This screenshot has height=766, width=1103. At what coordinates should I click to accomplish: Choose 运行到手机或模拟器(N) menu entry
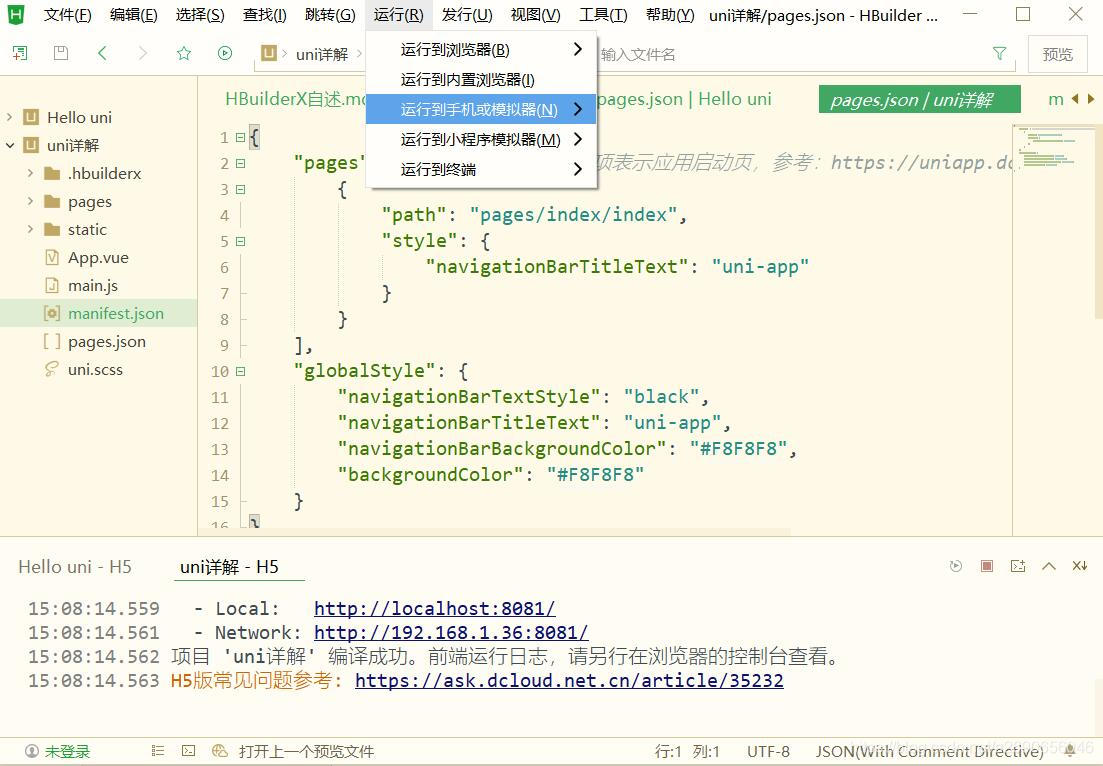coord(481,109)
